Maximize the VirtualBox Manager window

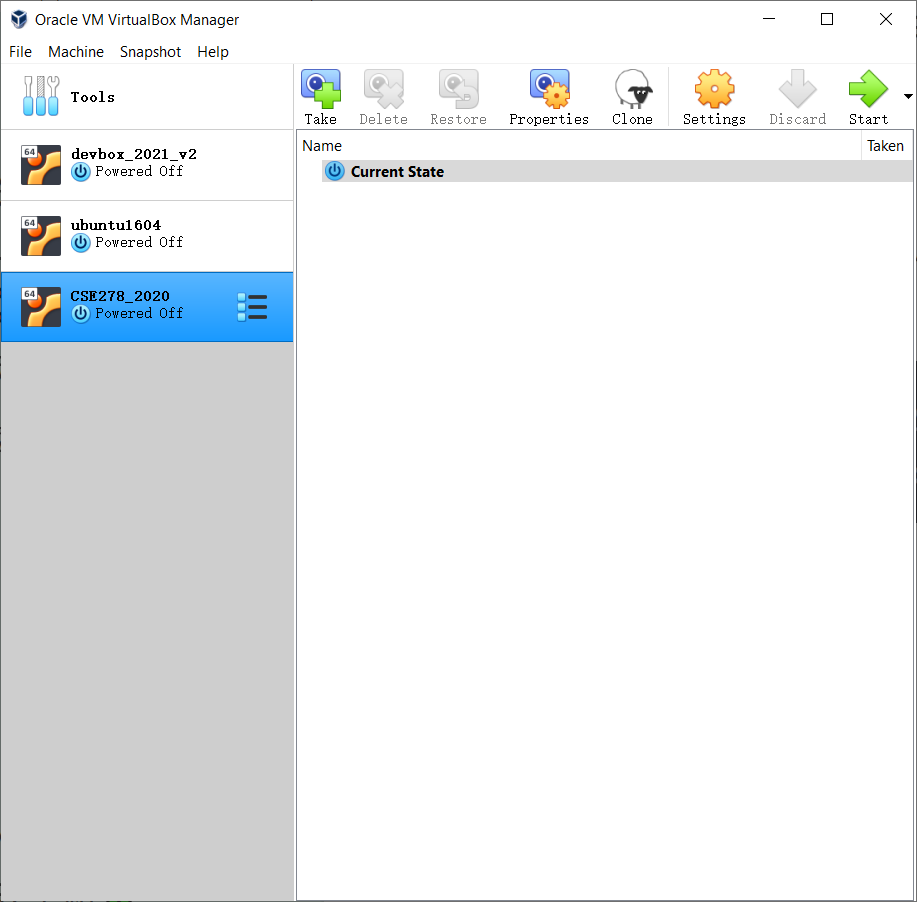click(x=827, y=19)
